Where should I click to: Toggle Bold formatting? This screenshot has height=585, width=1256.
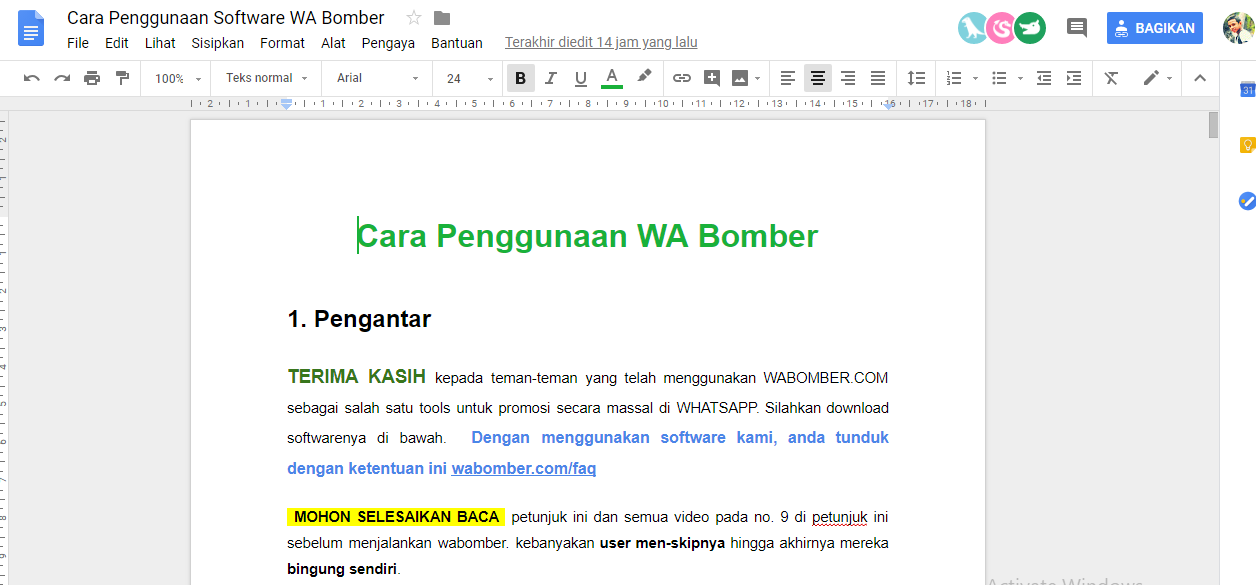point(520,78)
